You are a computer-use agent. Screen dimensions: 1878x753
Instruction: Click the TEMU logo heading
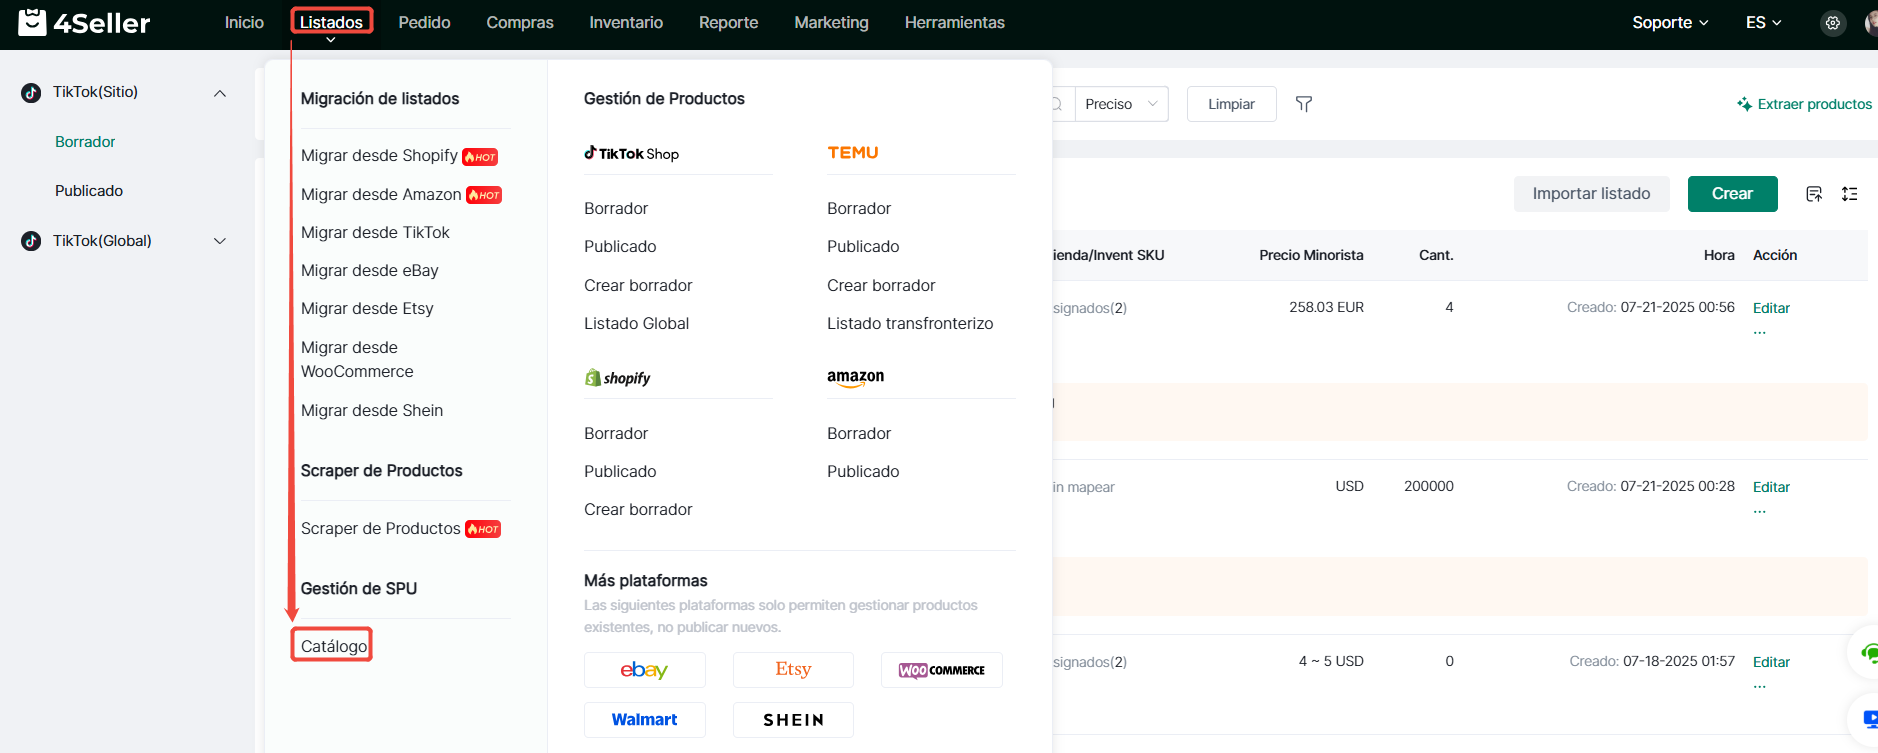click(853, 153)
